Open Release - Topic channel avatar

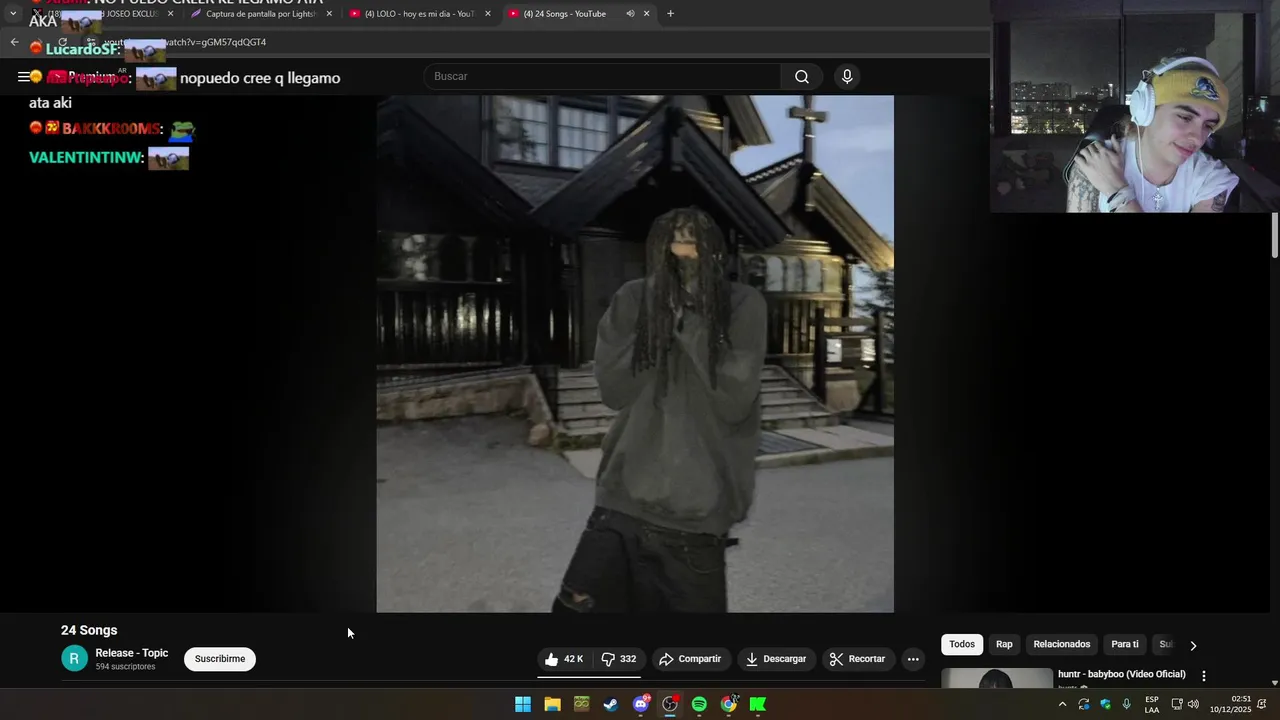coord(74,659)
